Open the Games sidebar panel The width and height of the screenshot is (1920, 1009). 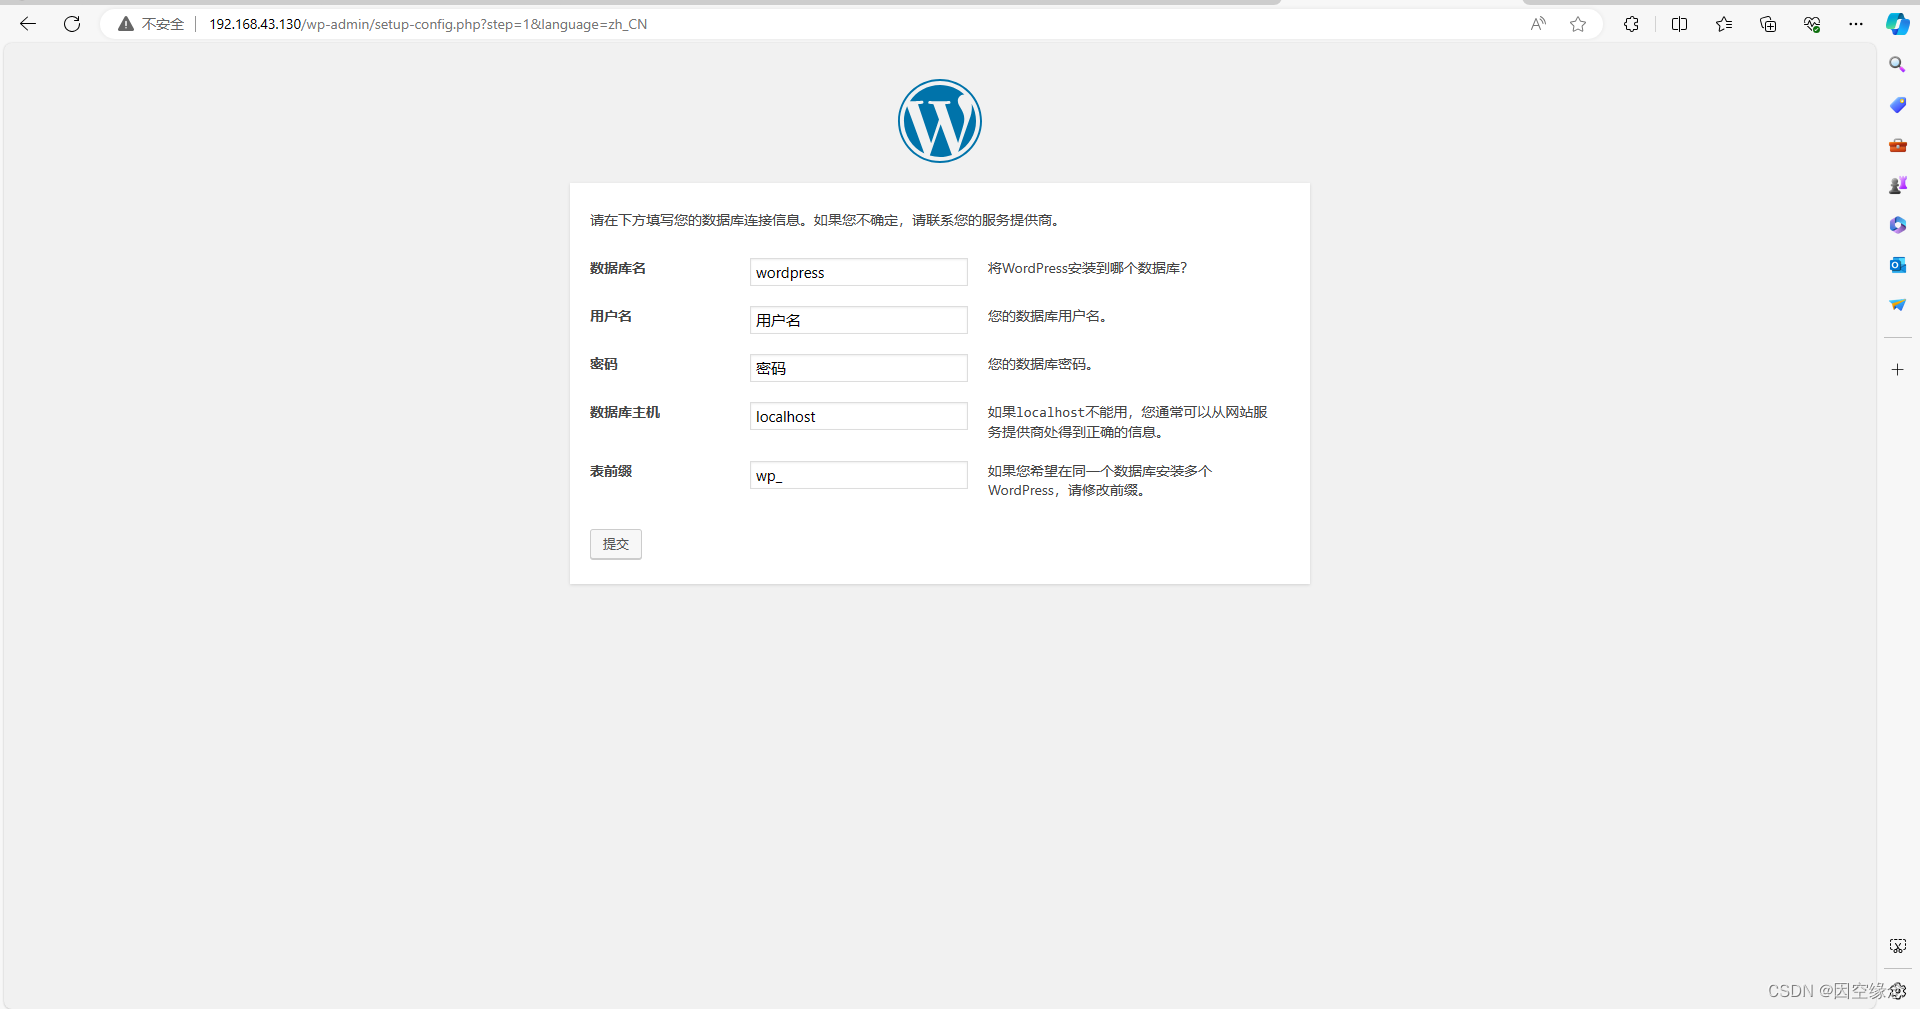[1897, 184]
